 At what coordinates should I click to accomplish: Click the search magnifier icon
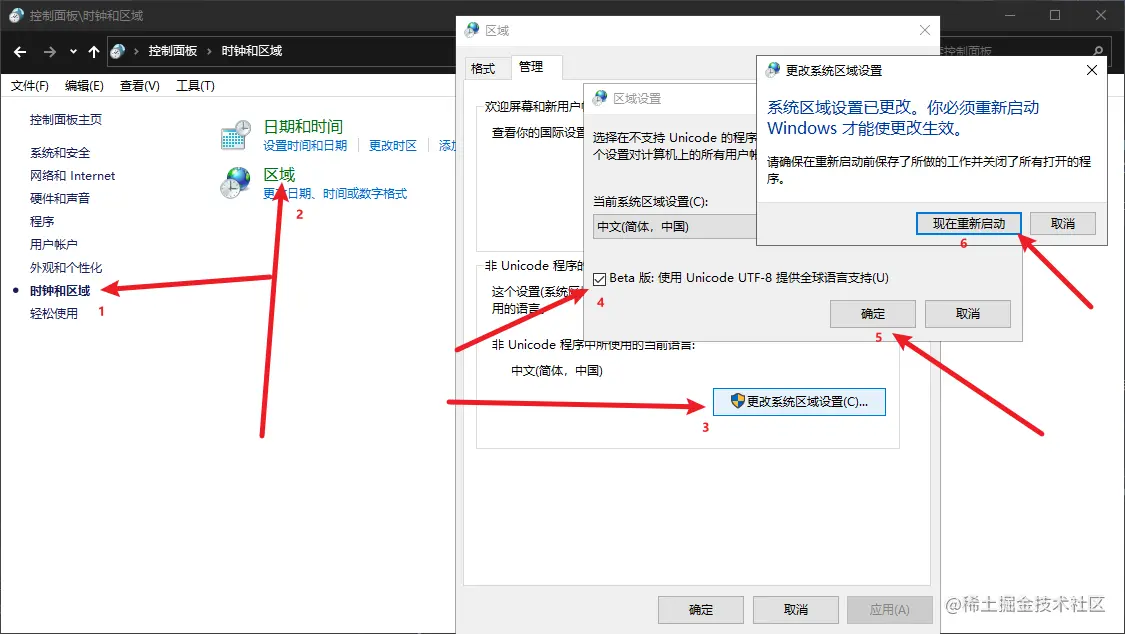[1098, 50]
